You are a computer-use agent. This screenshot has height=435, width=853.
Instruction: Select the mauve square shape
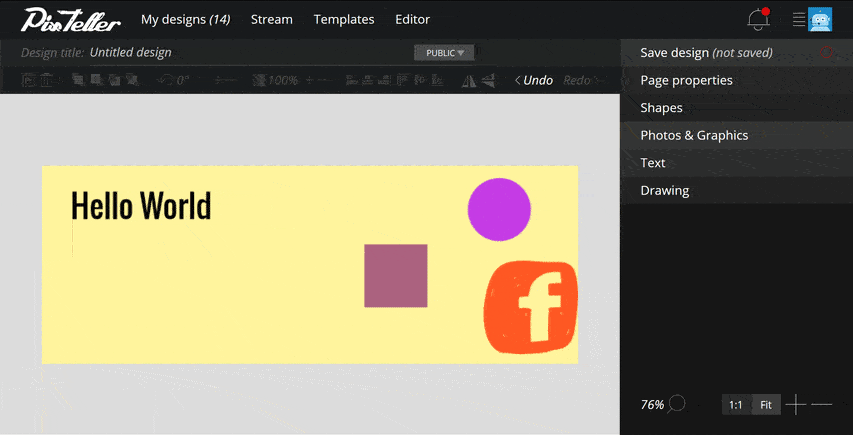coord(395,276)
